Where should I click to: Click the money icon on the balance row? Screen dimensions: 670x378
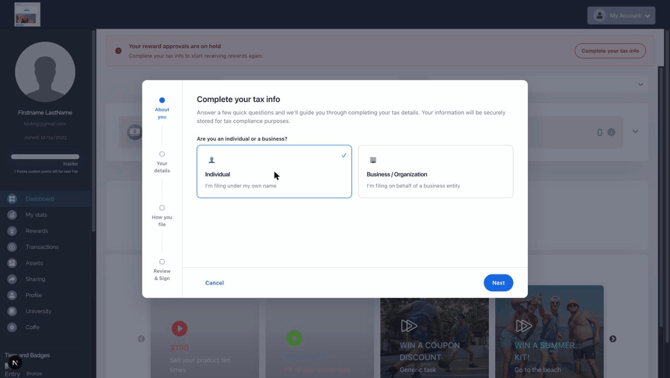coord(135,132)
